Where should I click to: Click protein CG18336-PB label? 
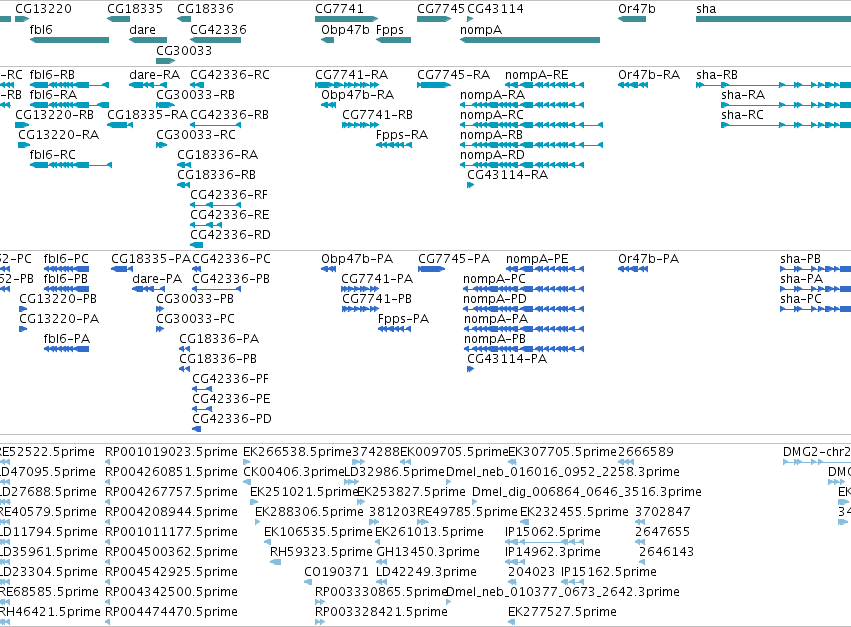218,359
